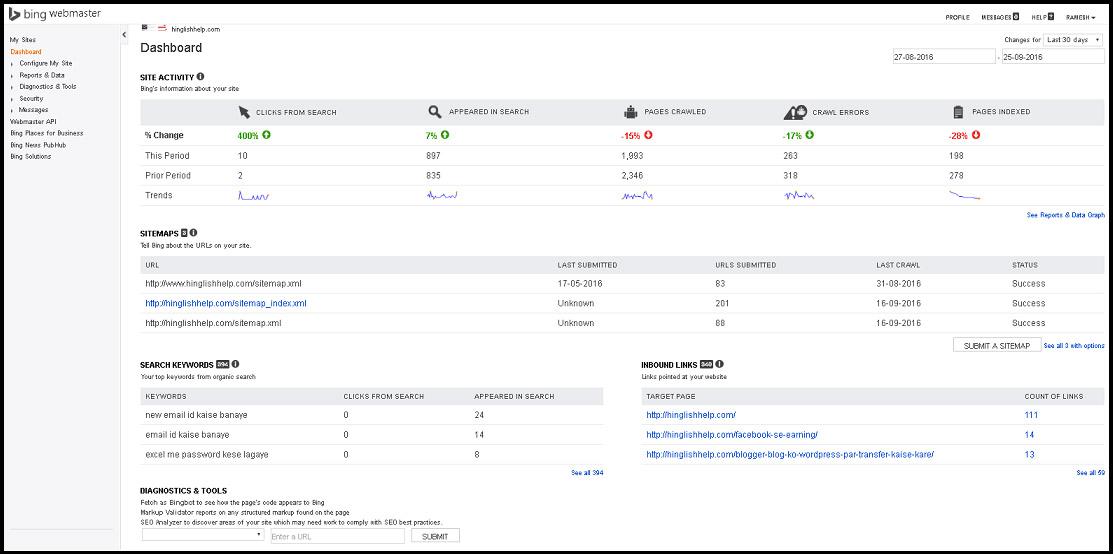The width and height of the screenshot is (1113, 554).
Task: Click the red down arrow beside -28%
Action: click(x=975, y=135)
